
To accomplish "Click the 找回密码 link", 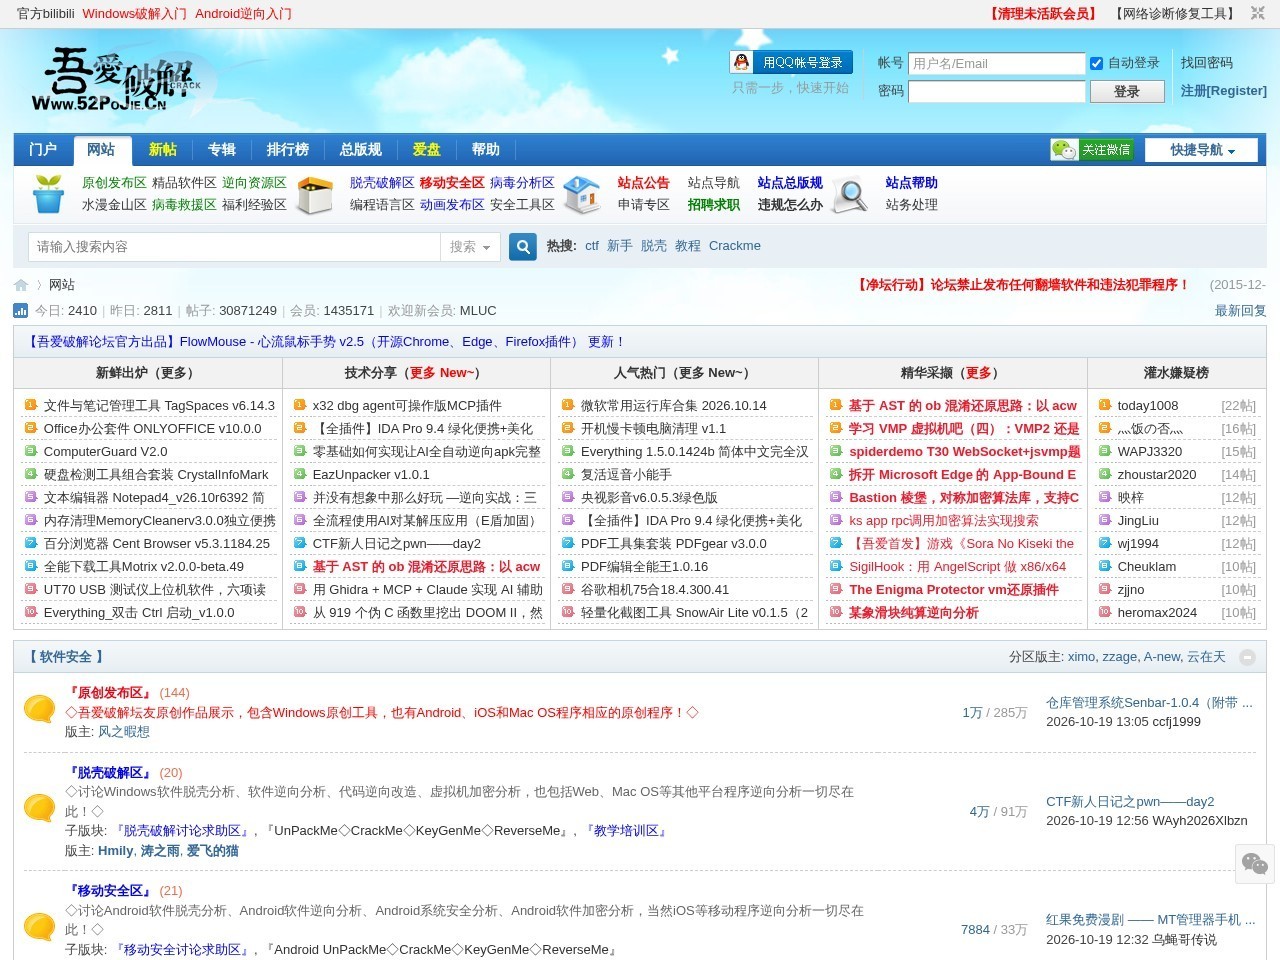I will click(x=1206, y=63).
